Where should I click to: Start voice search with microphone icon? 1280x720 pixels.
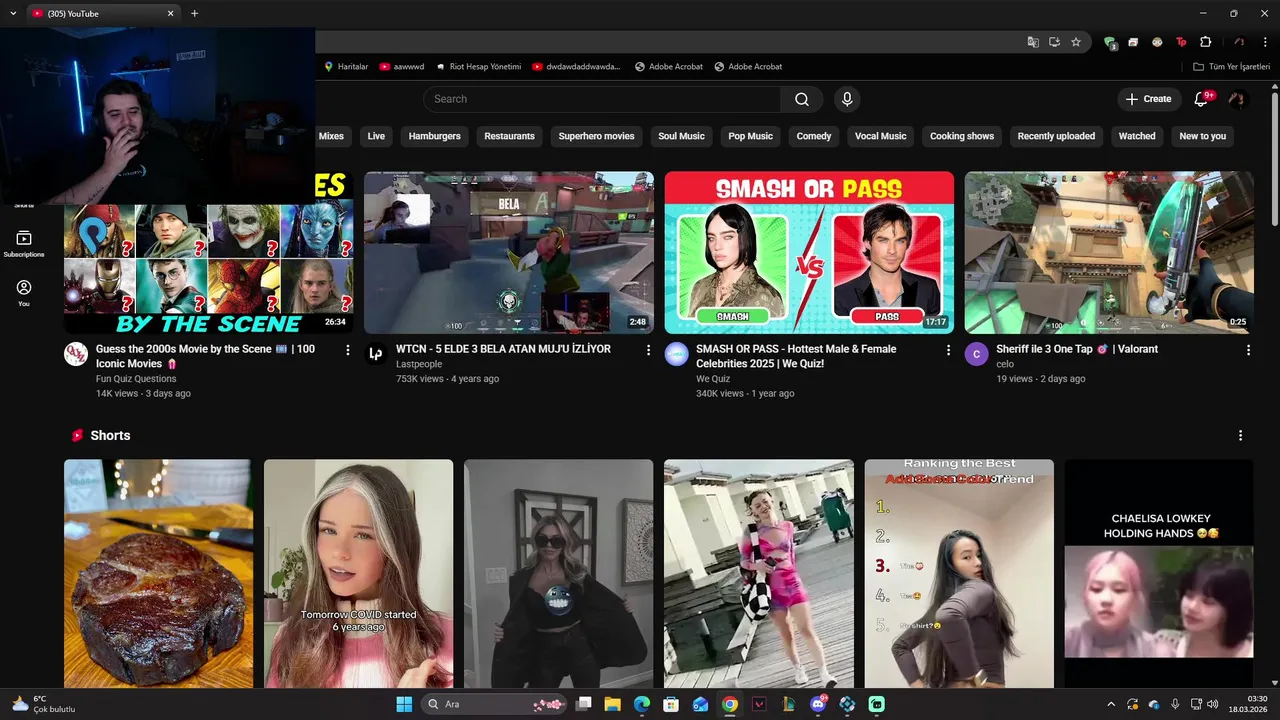tap(847, 99)
